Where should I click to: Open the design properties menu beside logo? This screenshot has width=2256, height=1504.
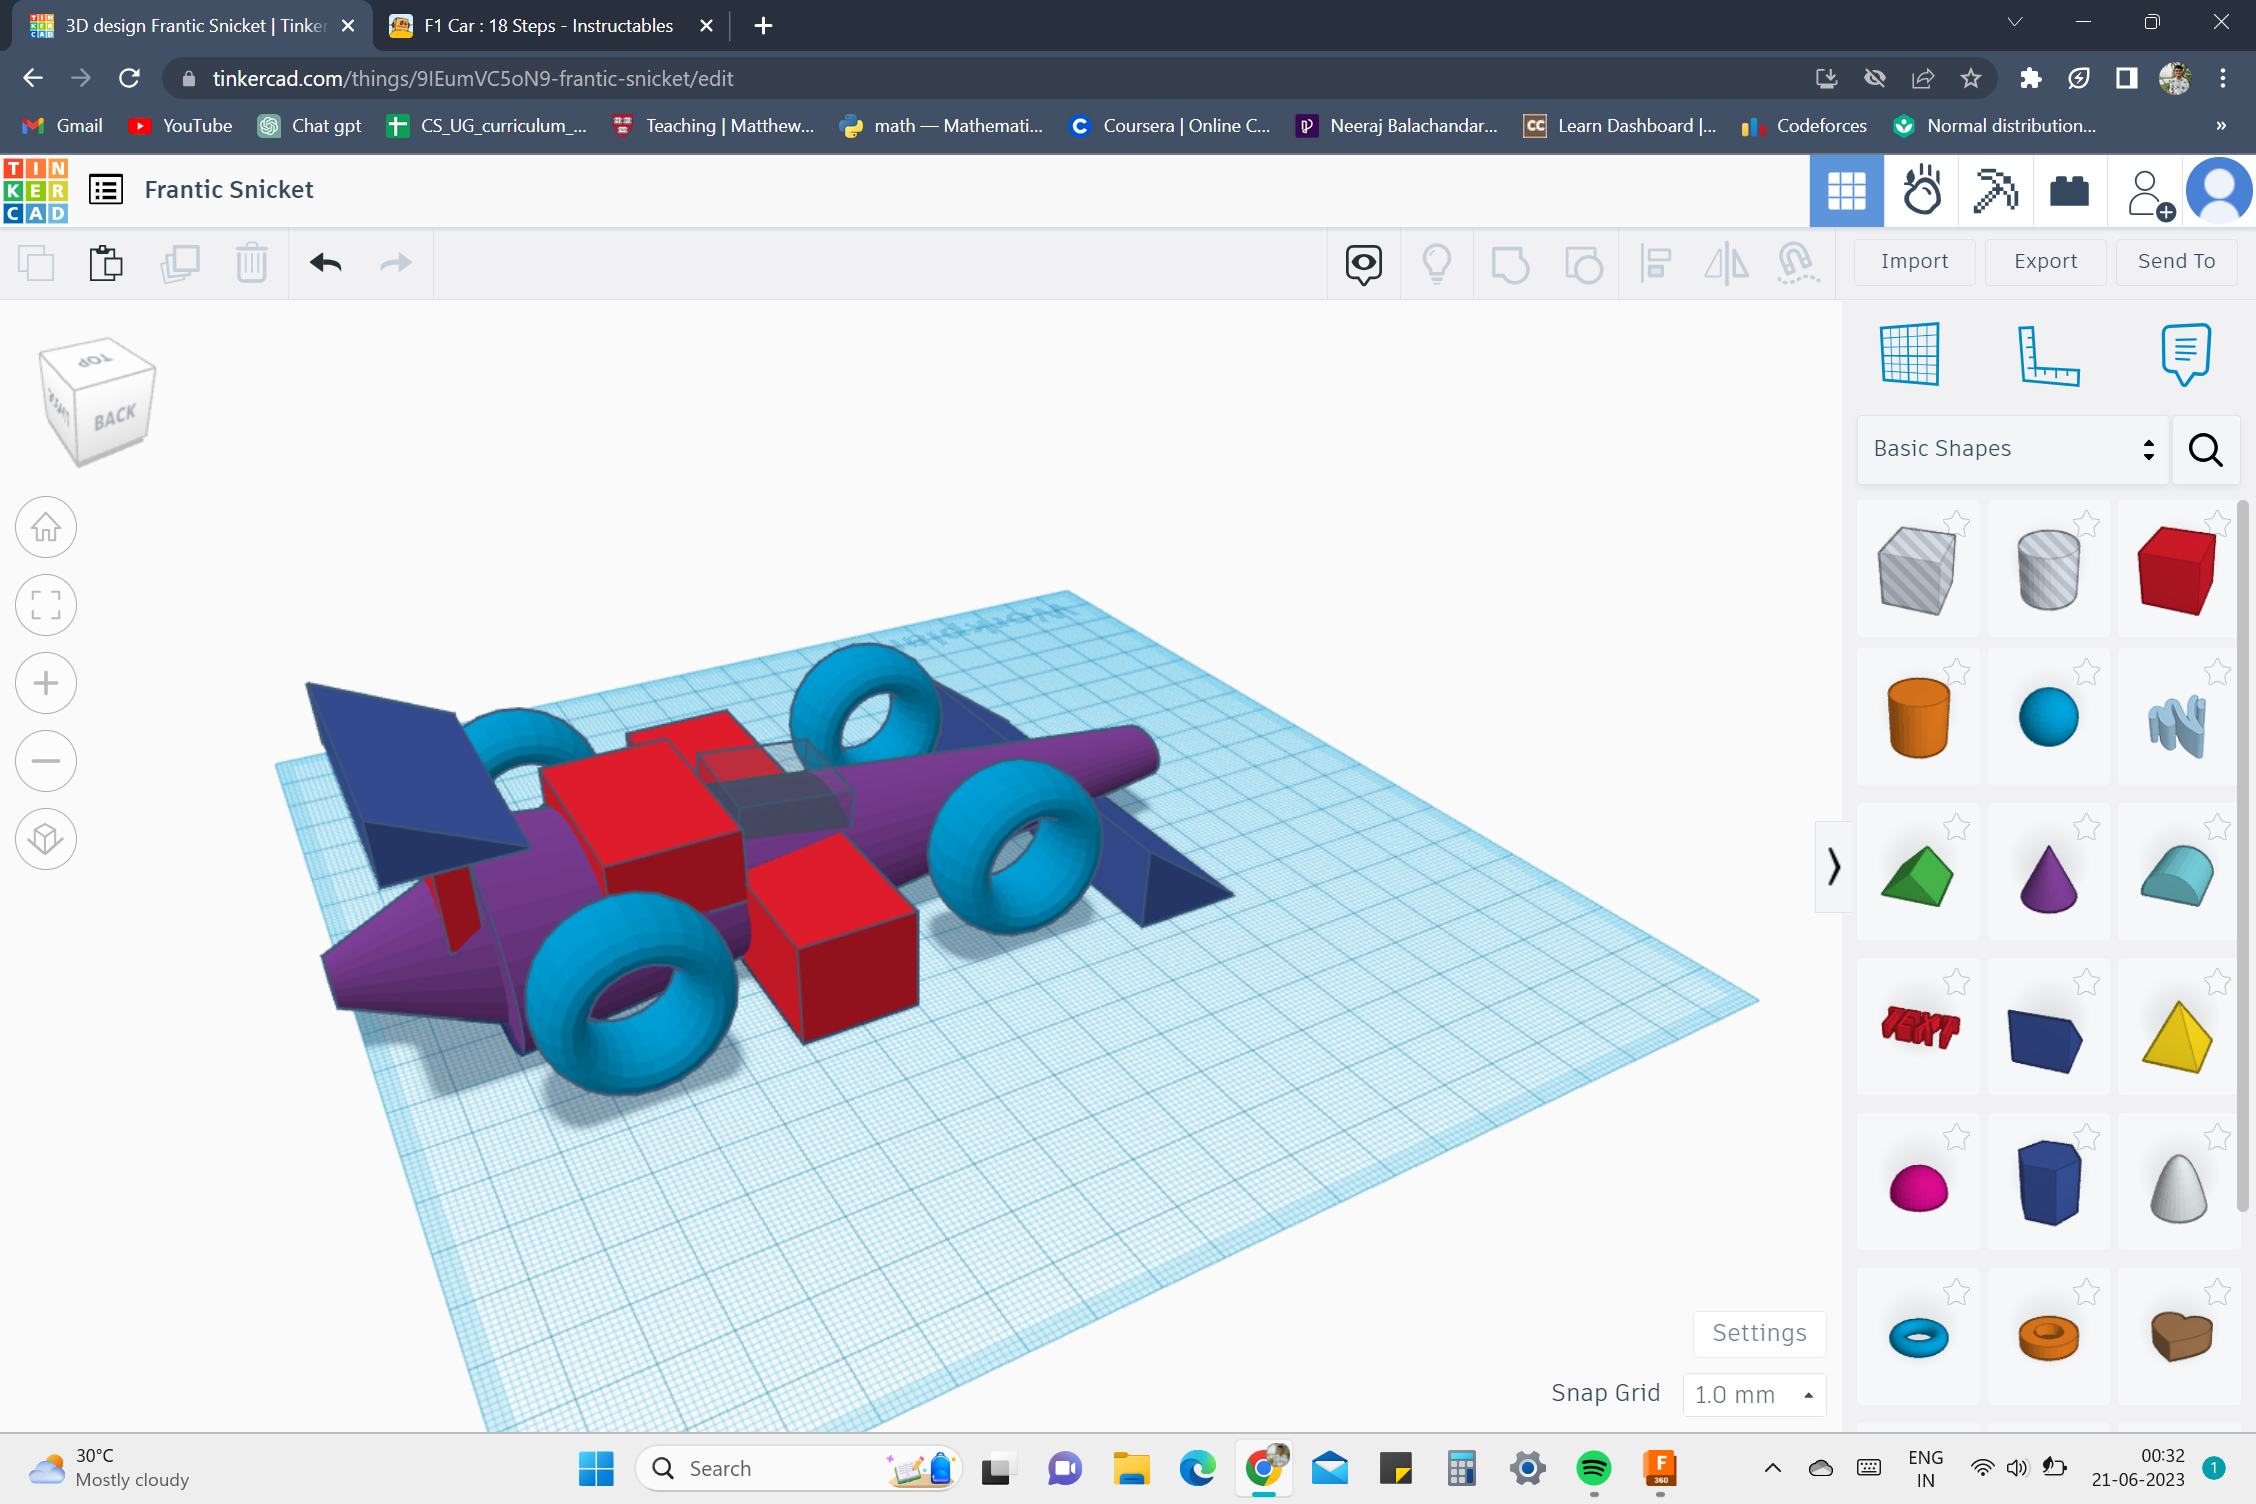pos(105,189)
